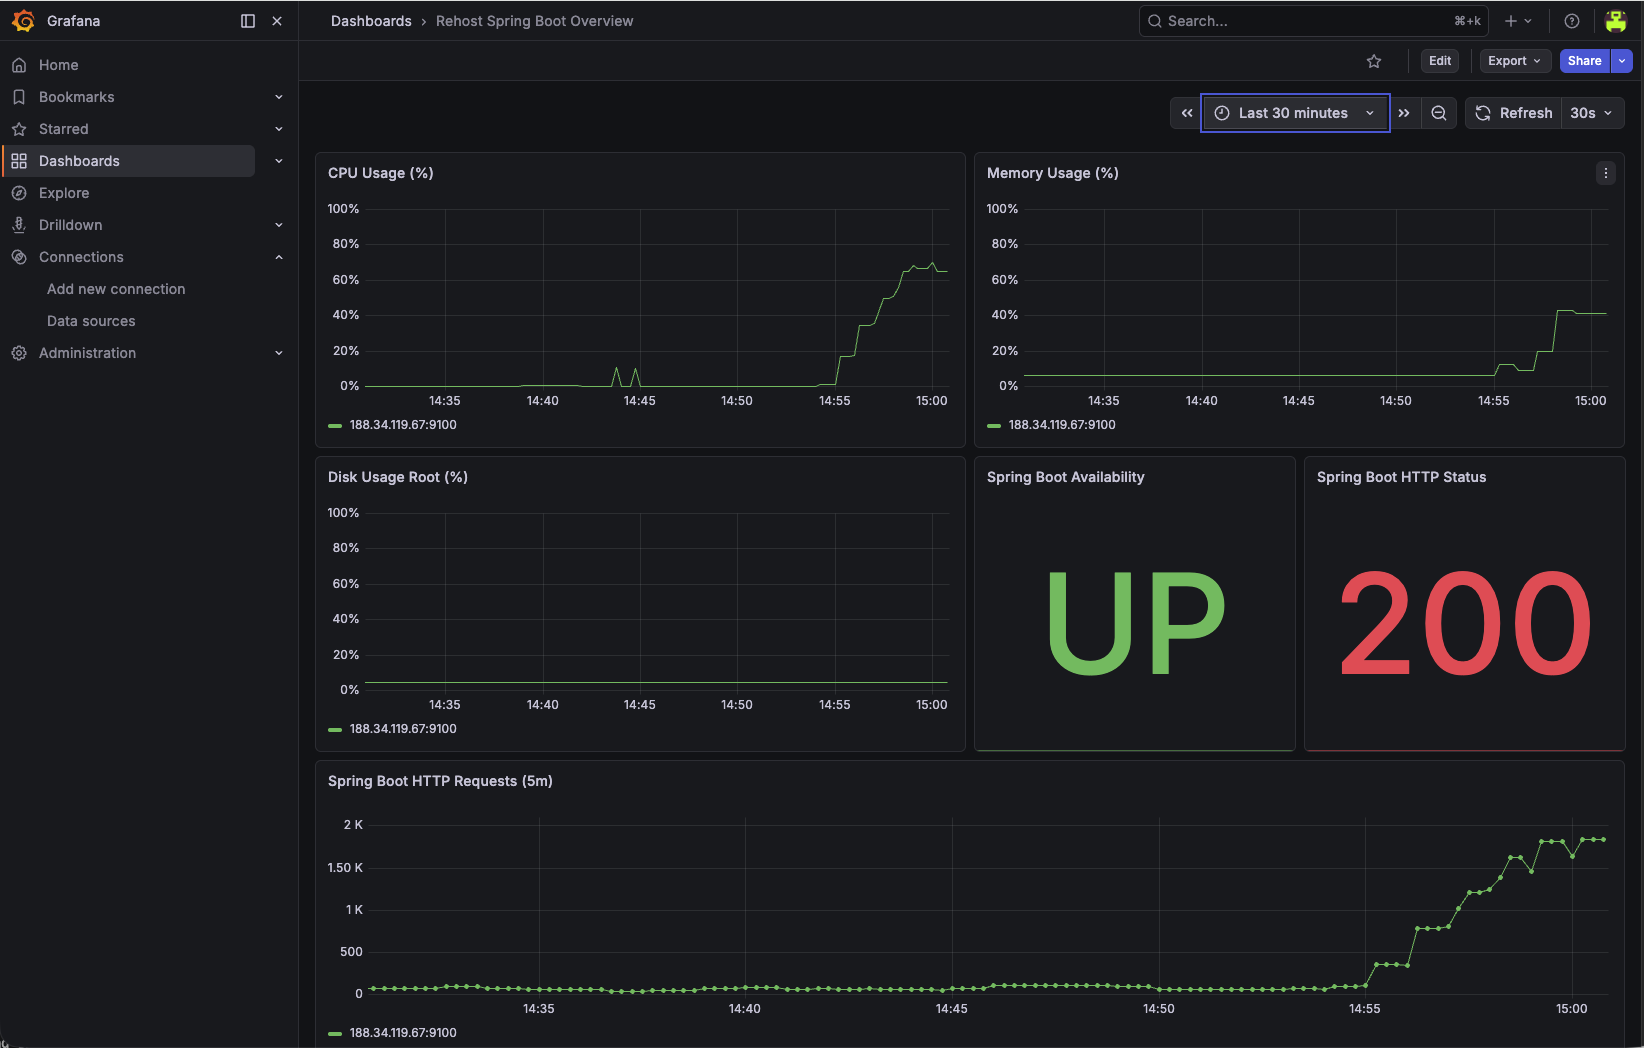Click the 200 HTTP status value
This screenshot has height=1048, width=1644.
1465,623
